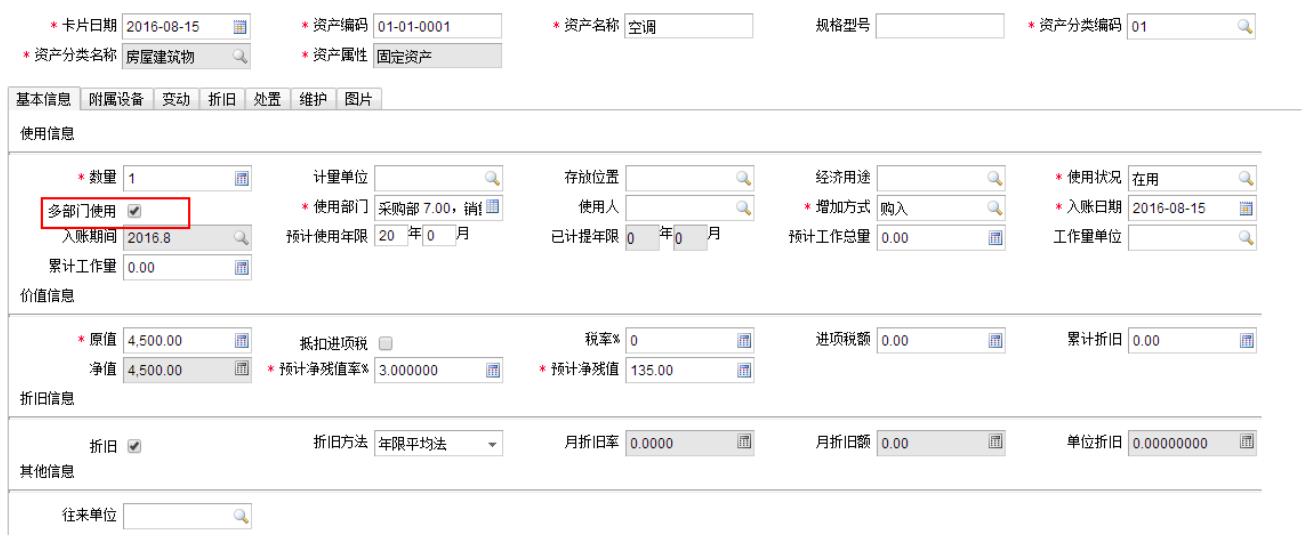
Task: Expand the 折旧方法 dropdown
Action: 491,443
